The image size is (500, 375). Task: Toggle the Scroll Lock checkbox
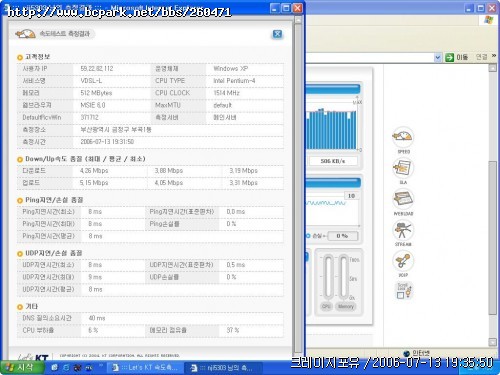click(400, 295)
